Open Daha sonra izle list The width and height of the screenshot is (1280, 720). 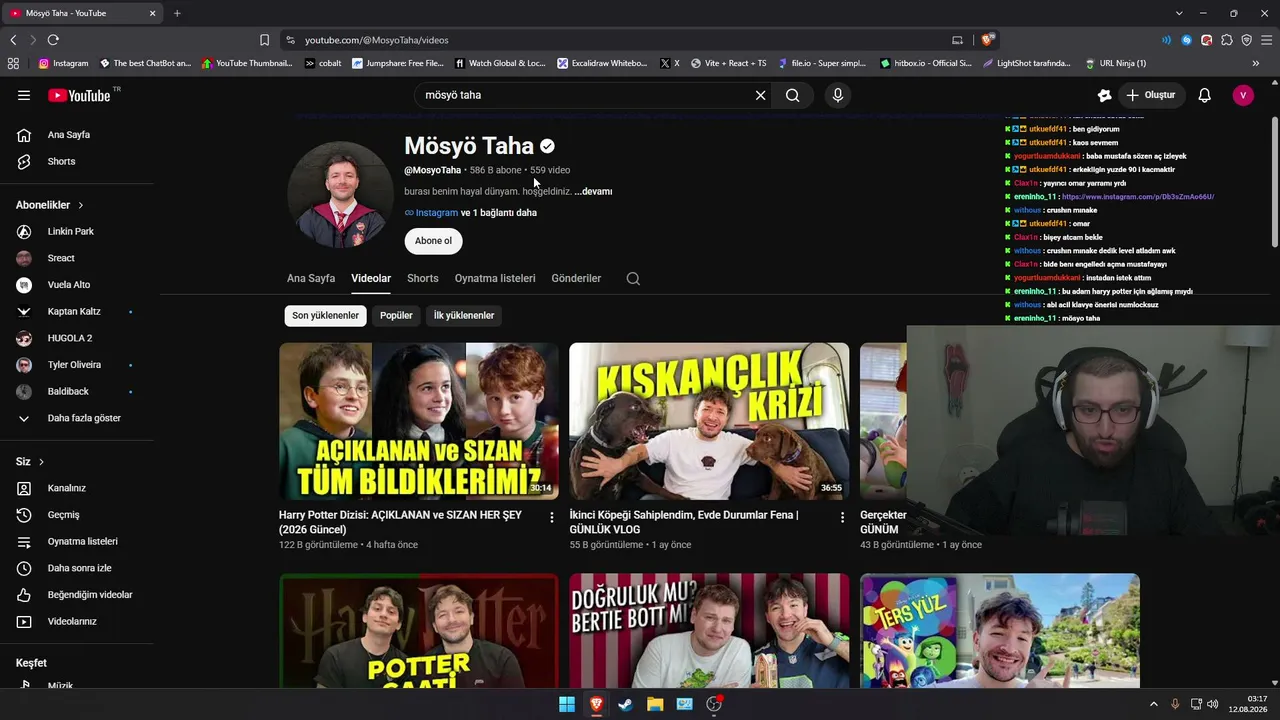pyautogui.click(x=77, y=568)
